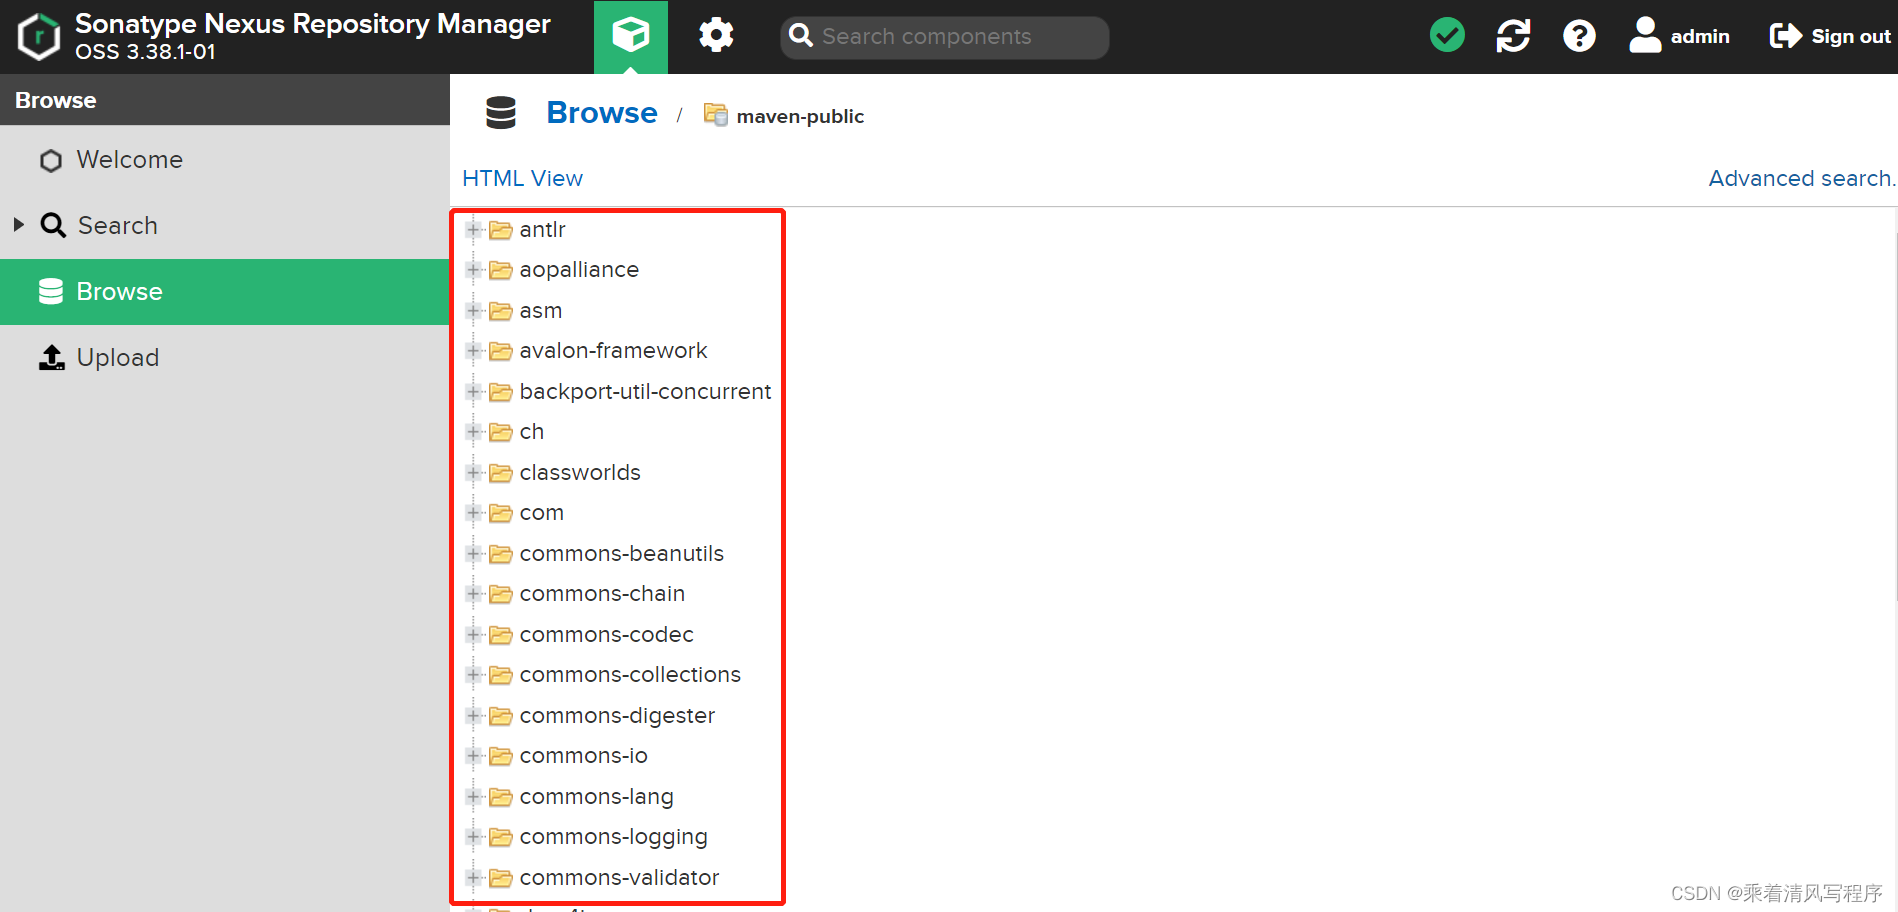Click the commons-chain folder icon

coord(501,594)
